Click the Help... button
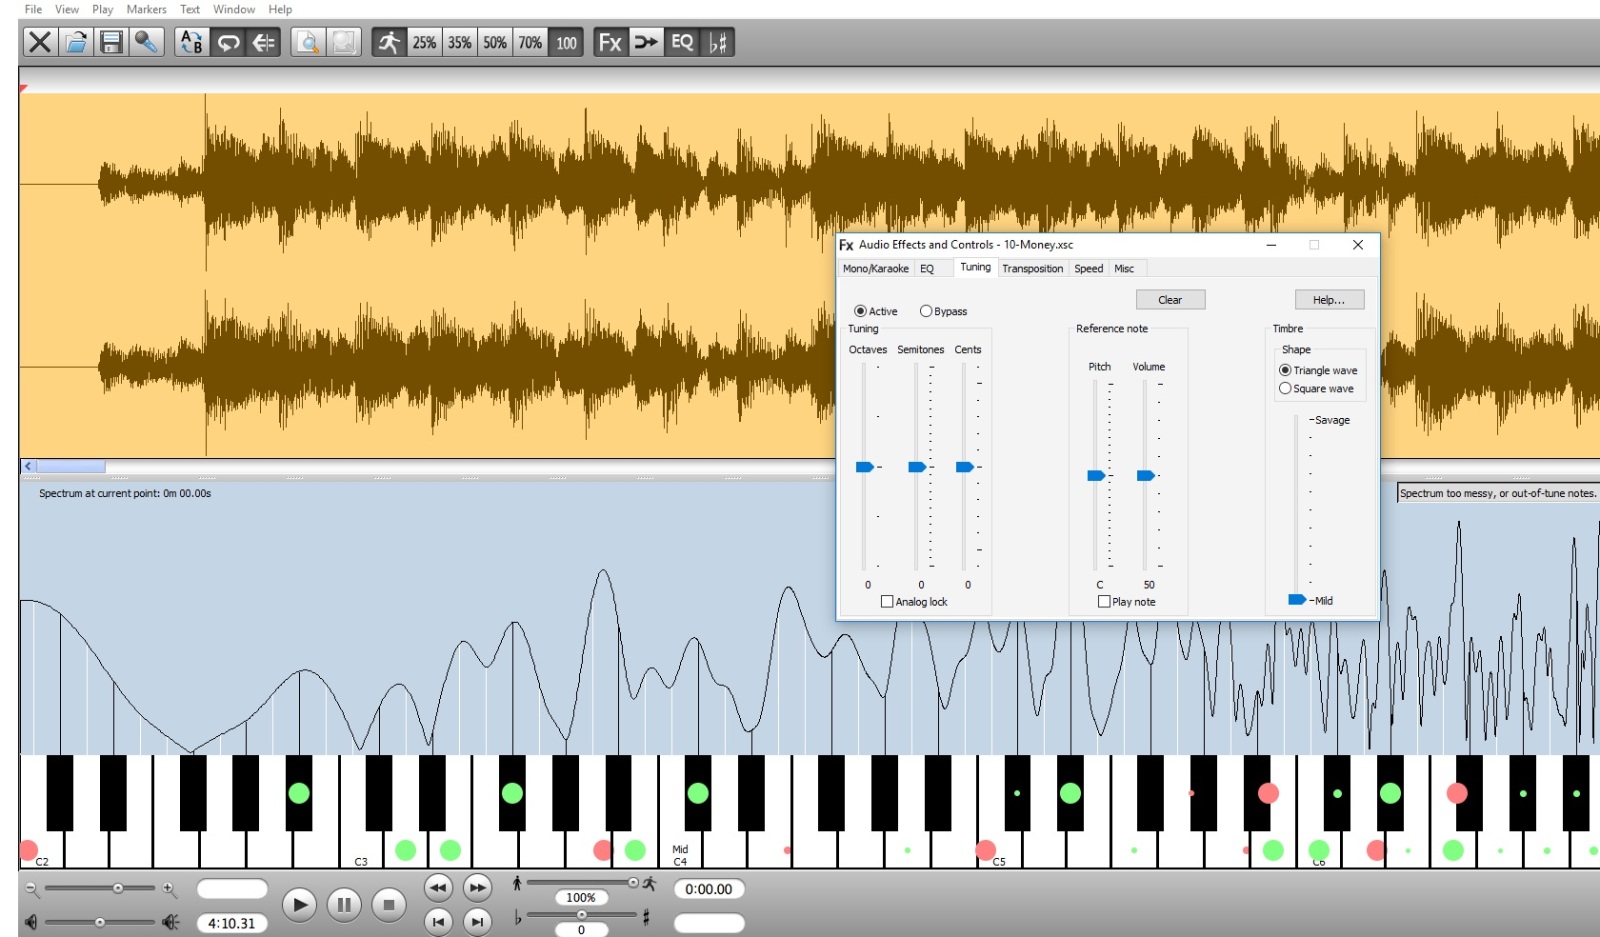This screenshot has width=1600, height=937. 1329,300
